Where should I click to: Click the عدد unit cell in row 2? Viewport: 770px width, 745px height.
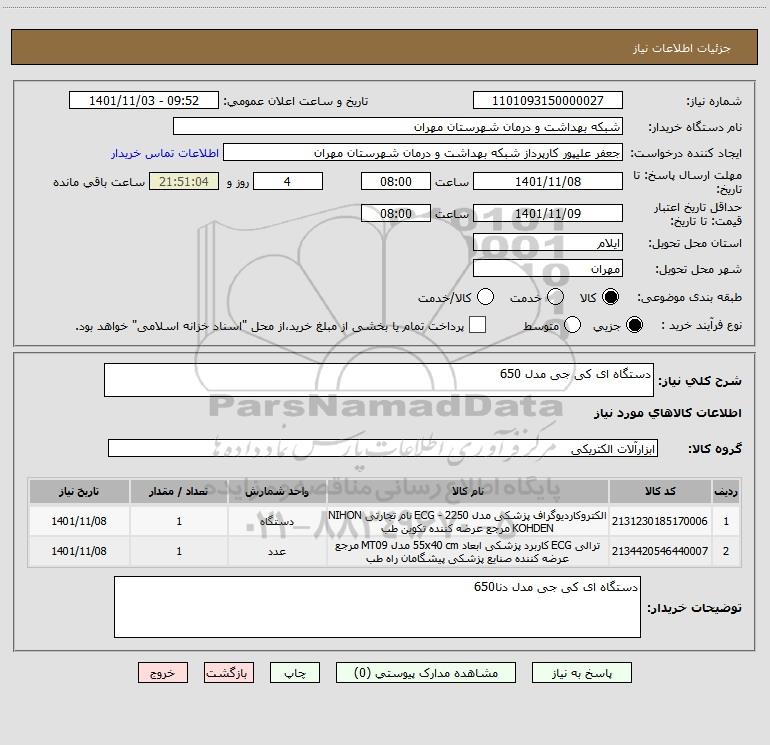click(277, 552)
